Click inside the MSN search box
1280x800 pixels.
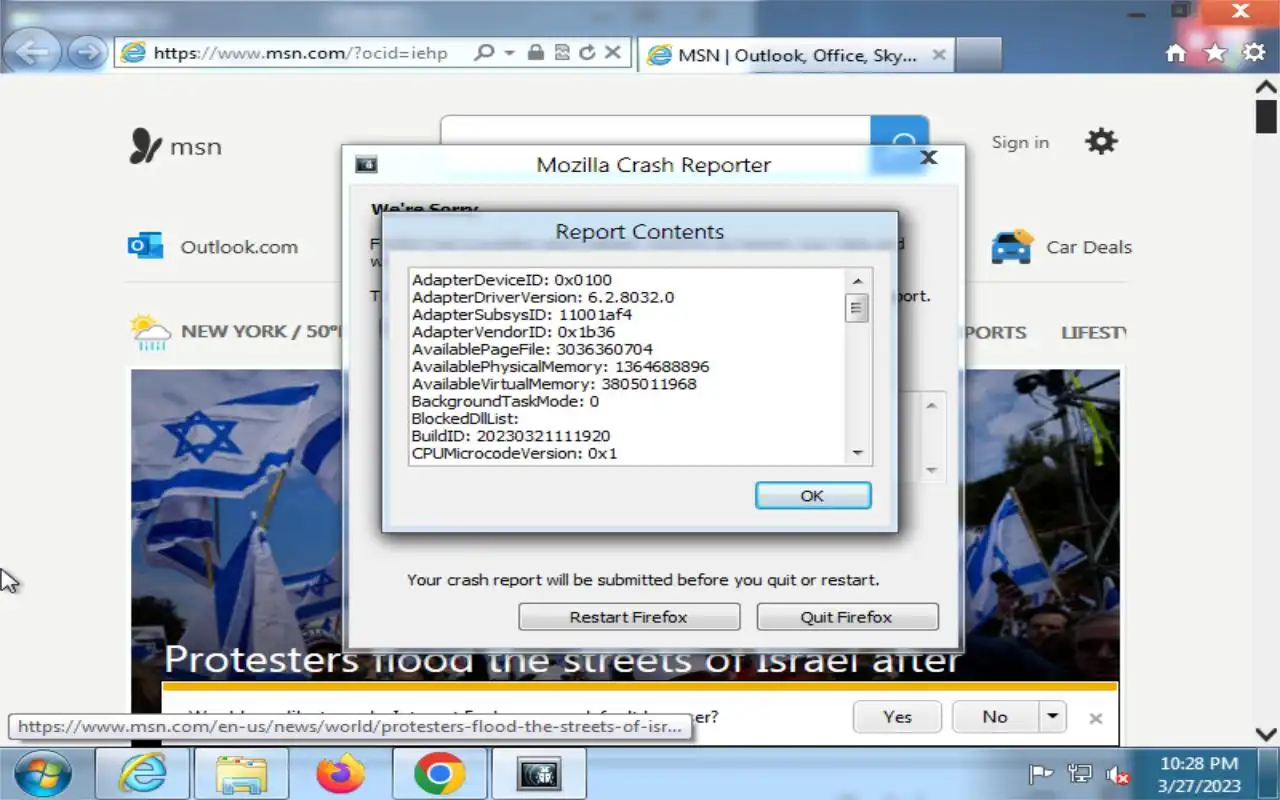[x=656, y=131]
